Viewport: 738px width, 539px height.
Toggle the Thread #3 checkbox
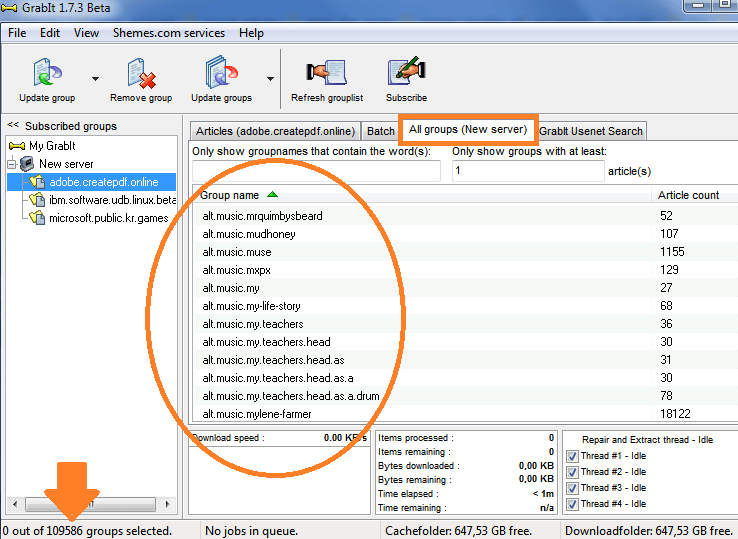[x=572, y=488]
